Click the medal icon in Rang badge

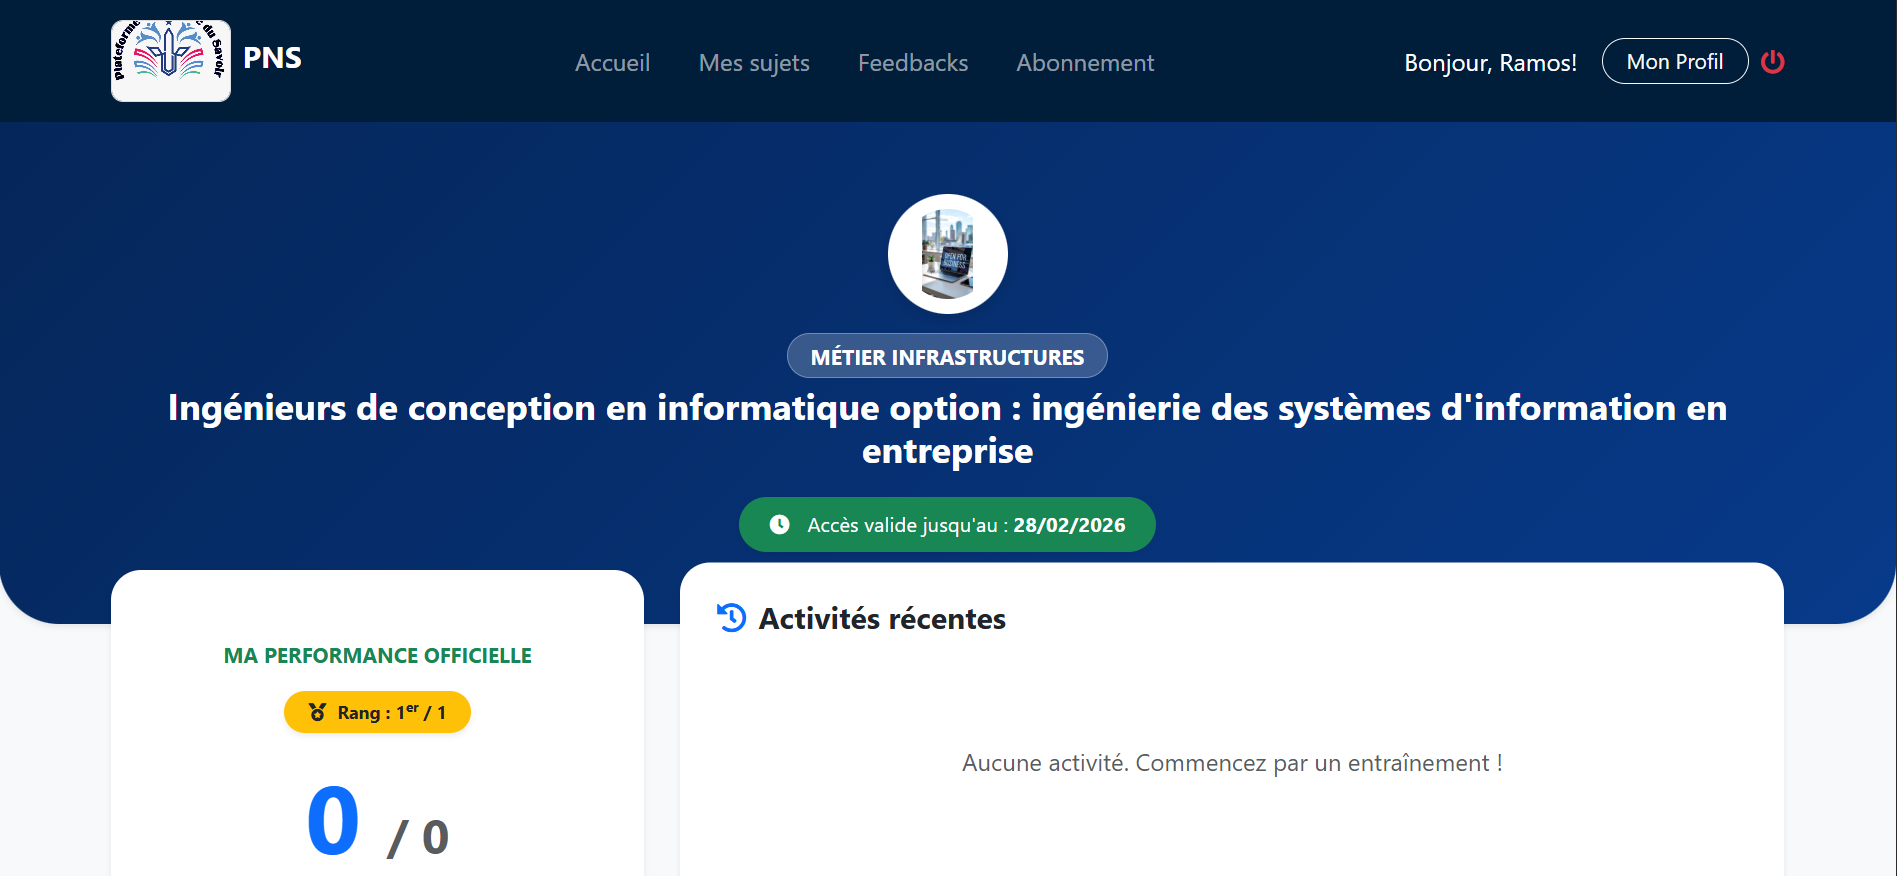pyautogui.click(x=318, y=712)
